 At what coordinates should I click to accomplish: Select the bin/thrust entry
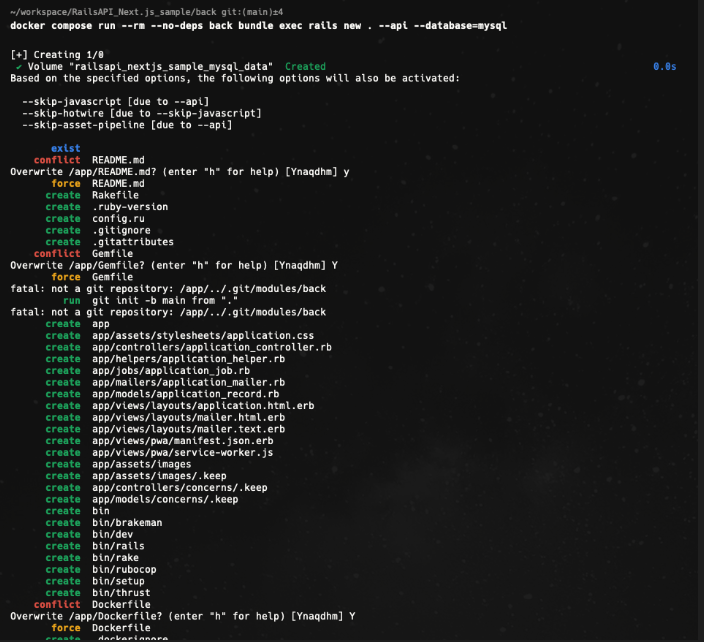[121, 593]
